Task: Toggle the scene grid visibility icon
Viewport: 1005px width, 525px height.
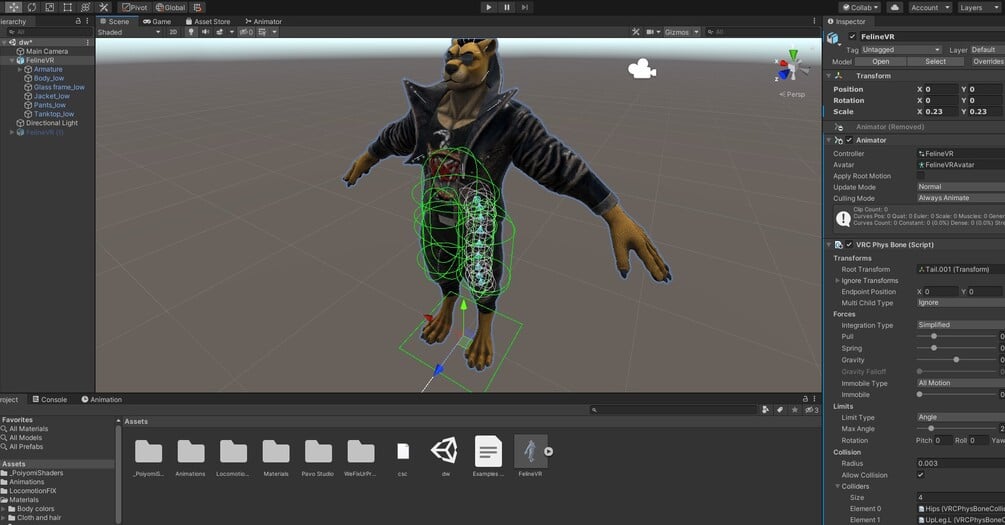Action: point(262,31)
